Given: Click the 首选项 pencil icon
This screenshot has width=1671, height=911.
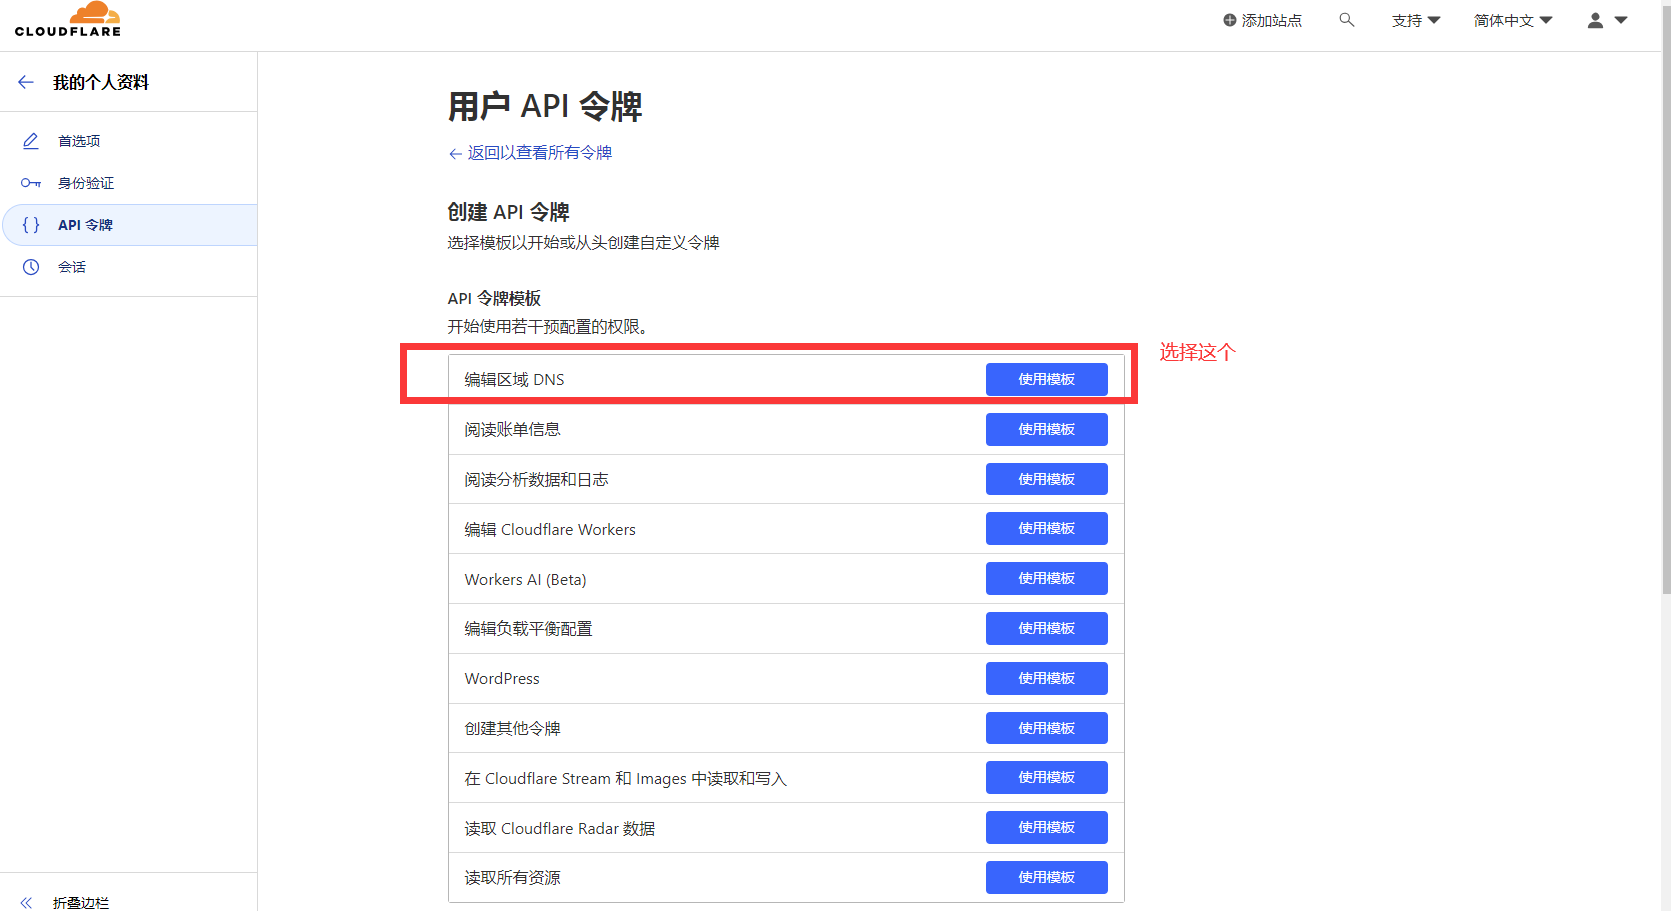Looking at the screenshot, I should pyautogui.click(x=31, y=141).
